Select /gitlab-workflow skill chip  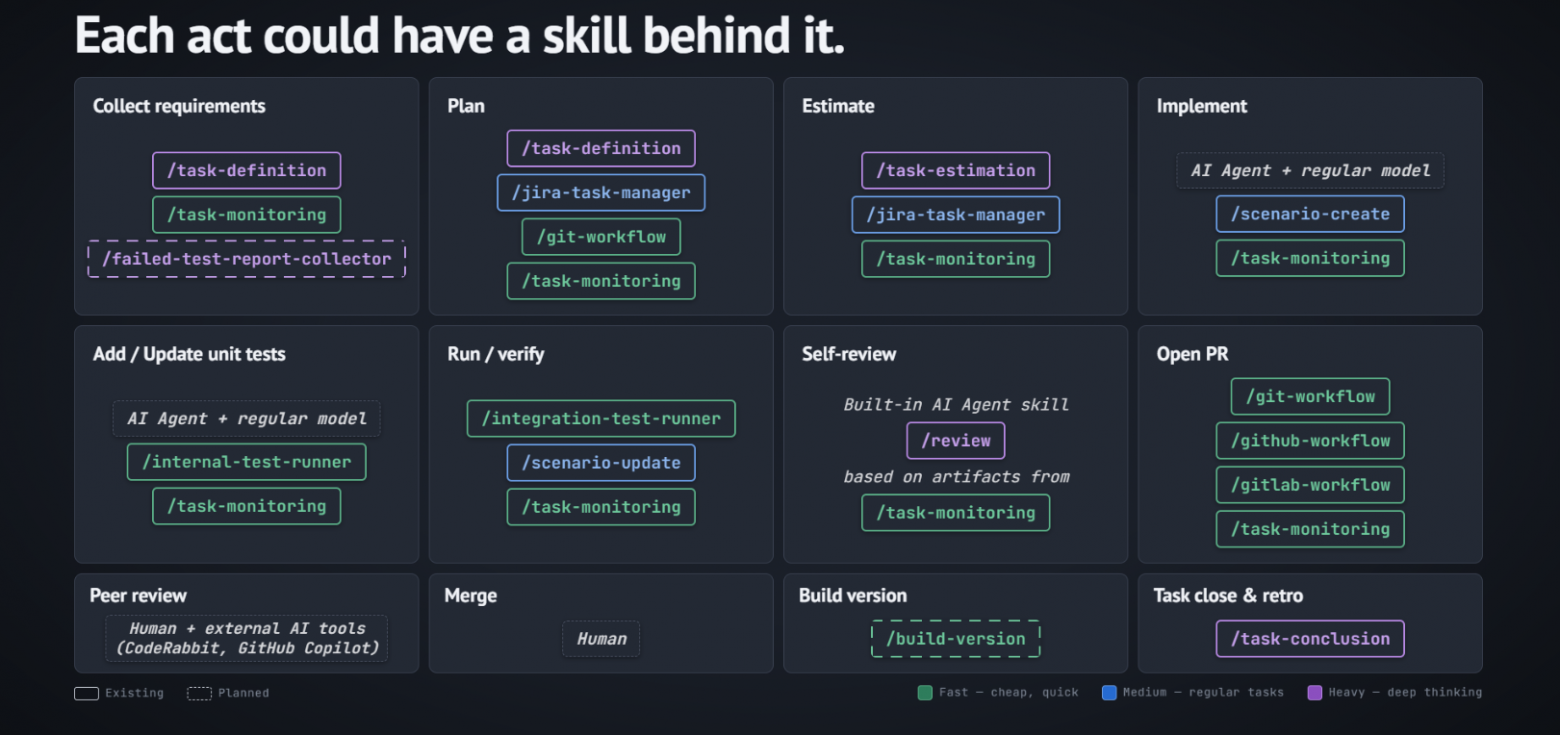pyautogui.click(x=1310, y=485)
